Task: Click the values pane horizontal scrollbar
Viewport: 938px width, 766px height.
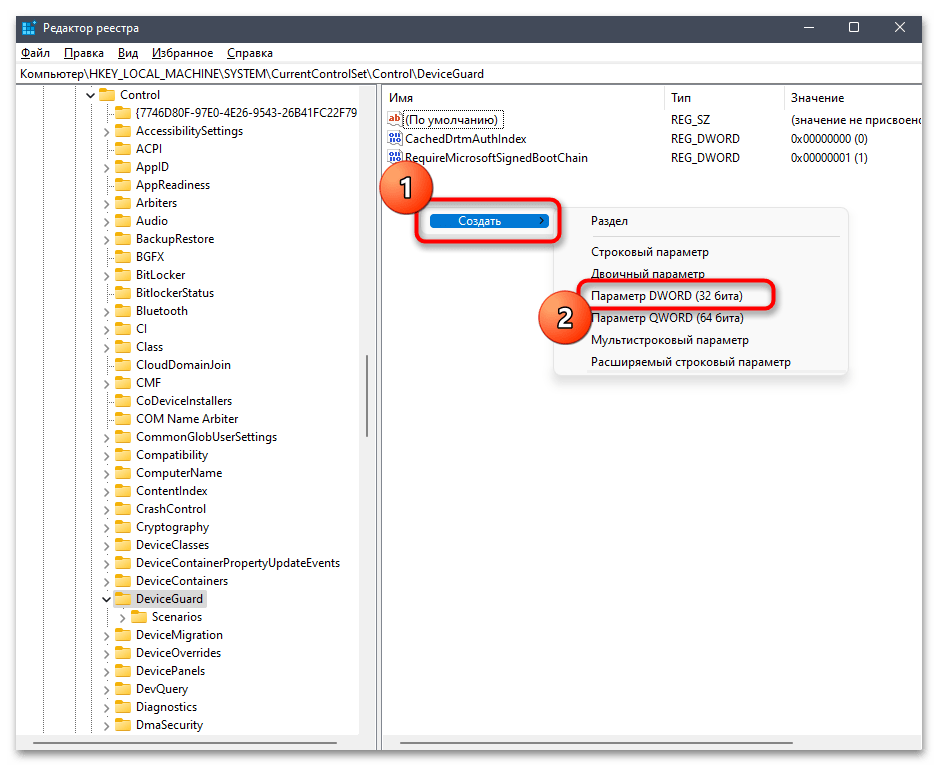Action: pyautogui.click(x=596, y=743)
